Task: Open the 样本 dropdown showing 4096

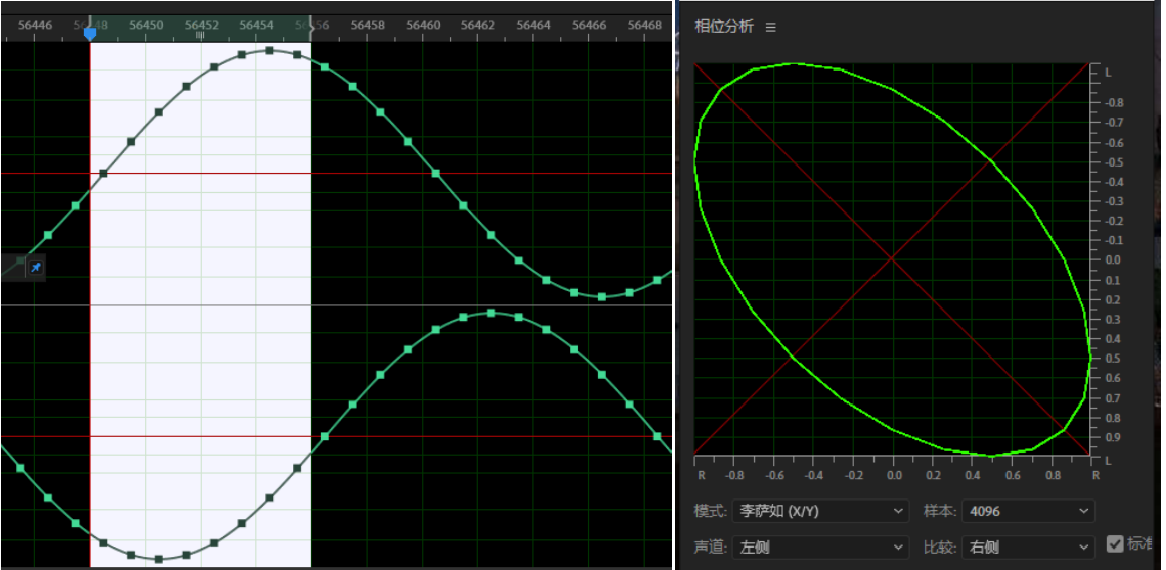Action: coord(1027,511)
